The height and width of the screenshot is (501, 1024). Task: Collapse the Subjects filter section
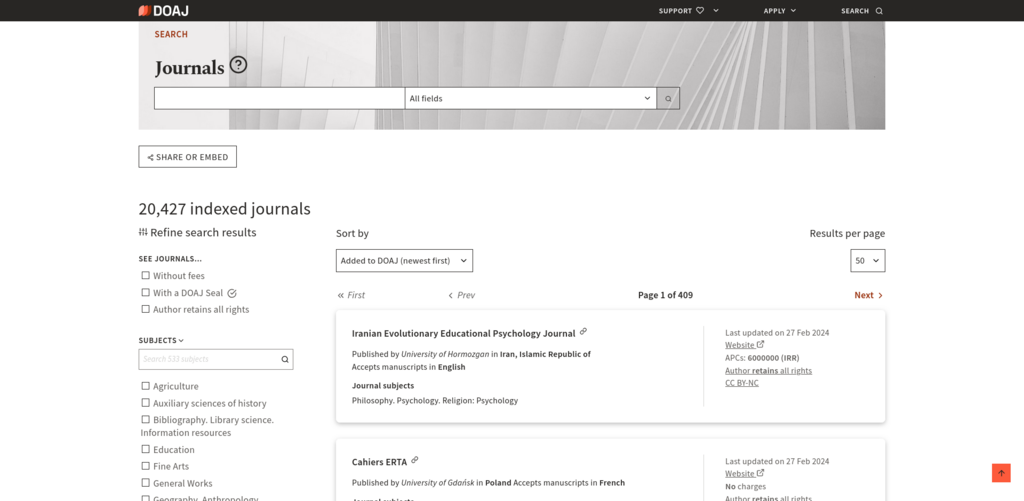pyautogui.click(x=161, y=340)
